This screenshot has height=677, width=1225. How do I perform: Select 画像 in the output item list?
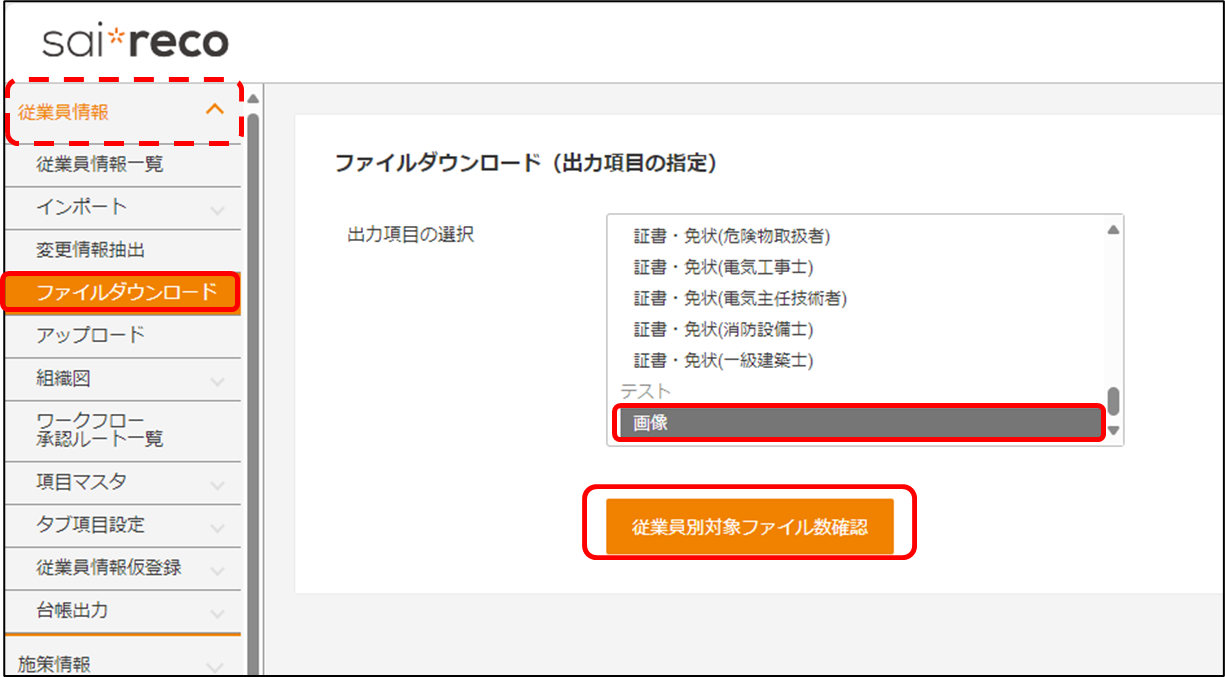coord(860,422)
